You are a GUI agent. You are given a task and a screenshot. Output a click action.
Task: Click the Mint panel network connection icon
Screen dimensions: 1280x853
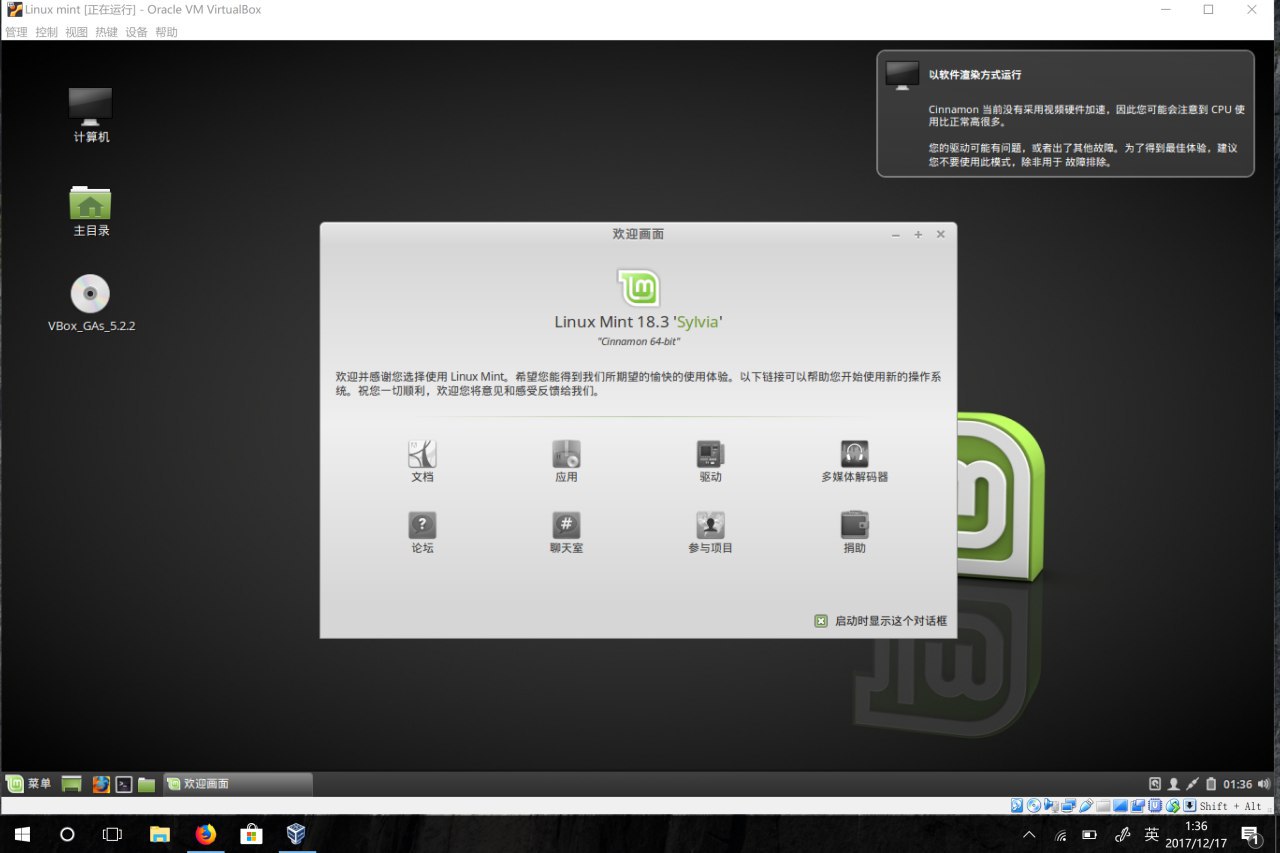click(1192, 784)
